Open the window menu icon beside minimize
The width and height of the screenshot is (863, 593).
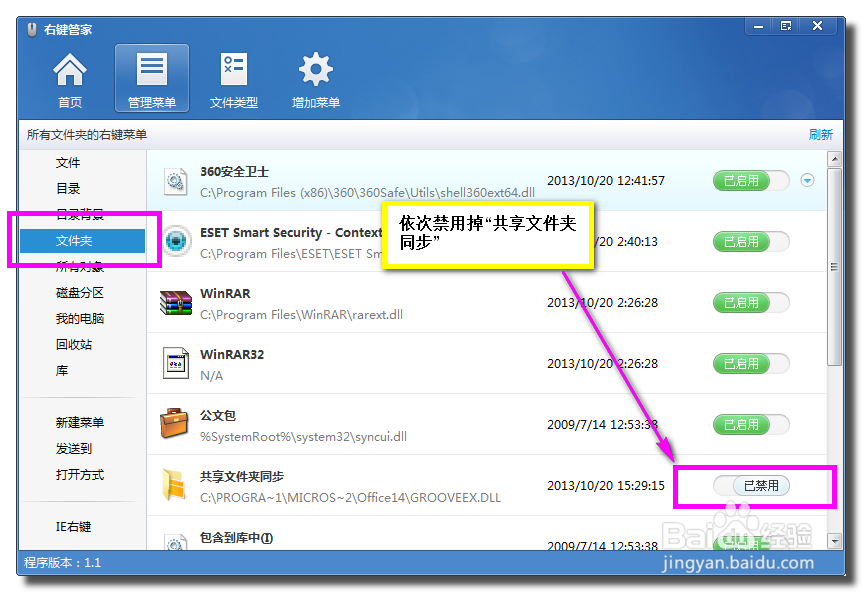pos(786,26)
